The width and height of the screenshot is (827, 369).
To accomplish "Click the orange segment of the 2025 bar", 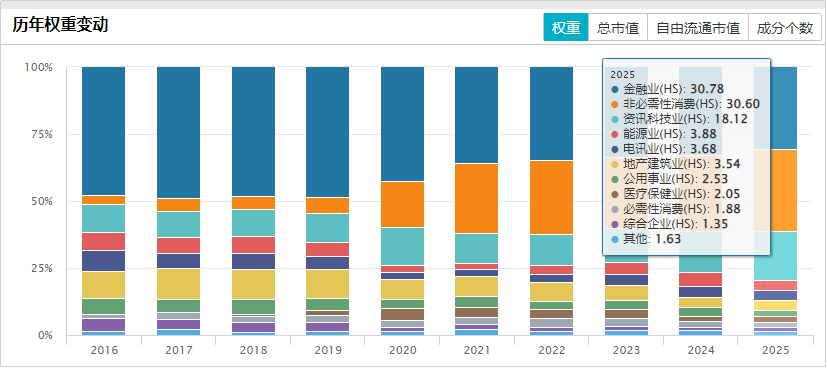I will tap(775, 191).
